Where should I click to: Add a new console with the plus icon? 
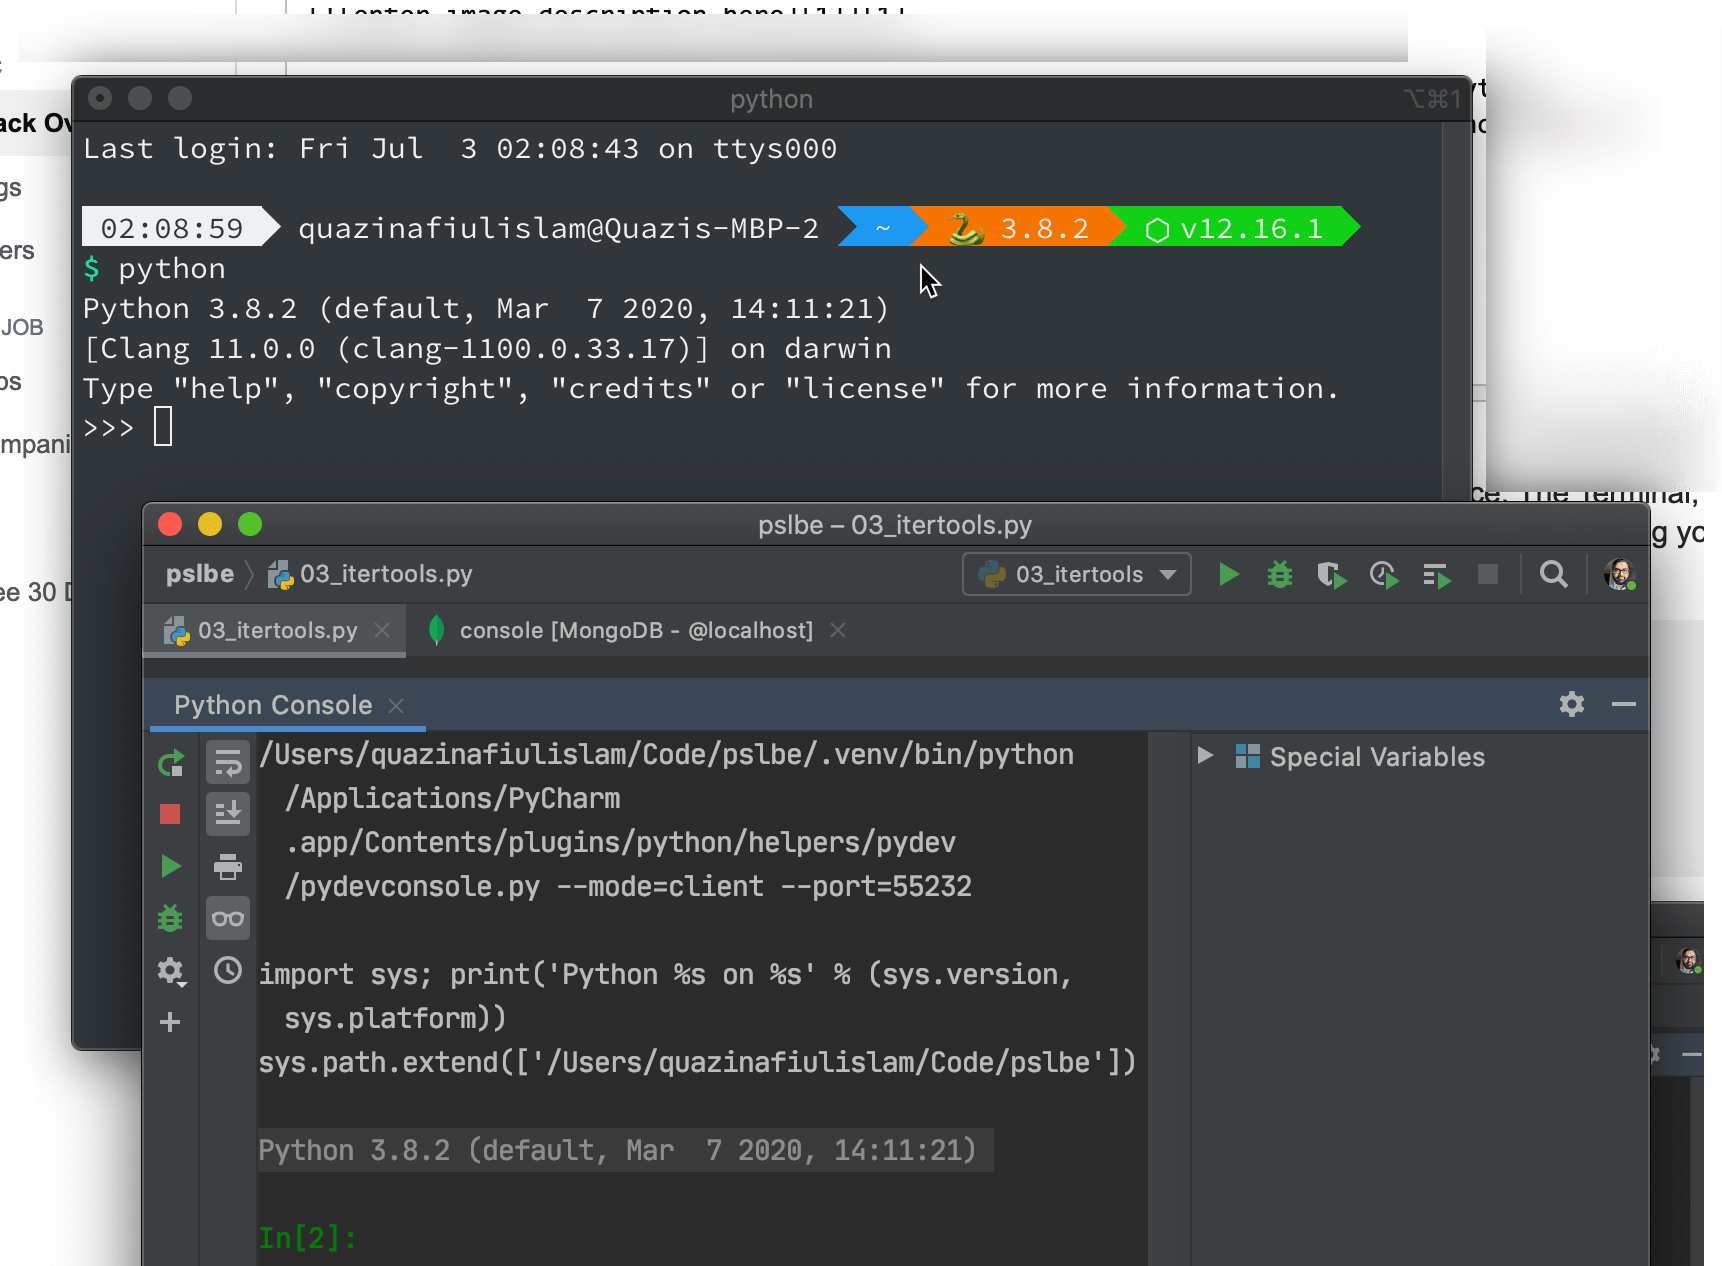click(x=170, y=1022)
